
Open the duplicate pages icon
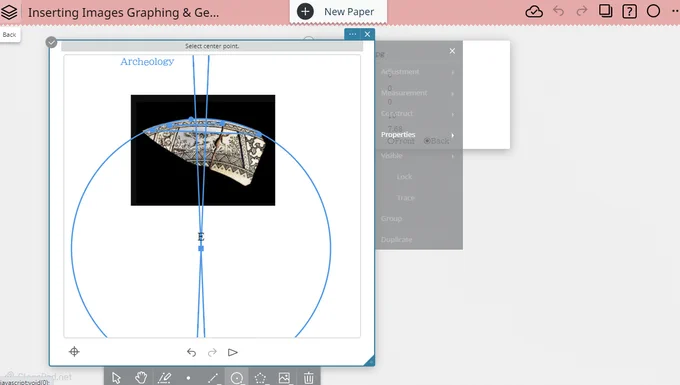coord(605,11)
